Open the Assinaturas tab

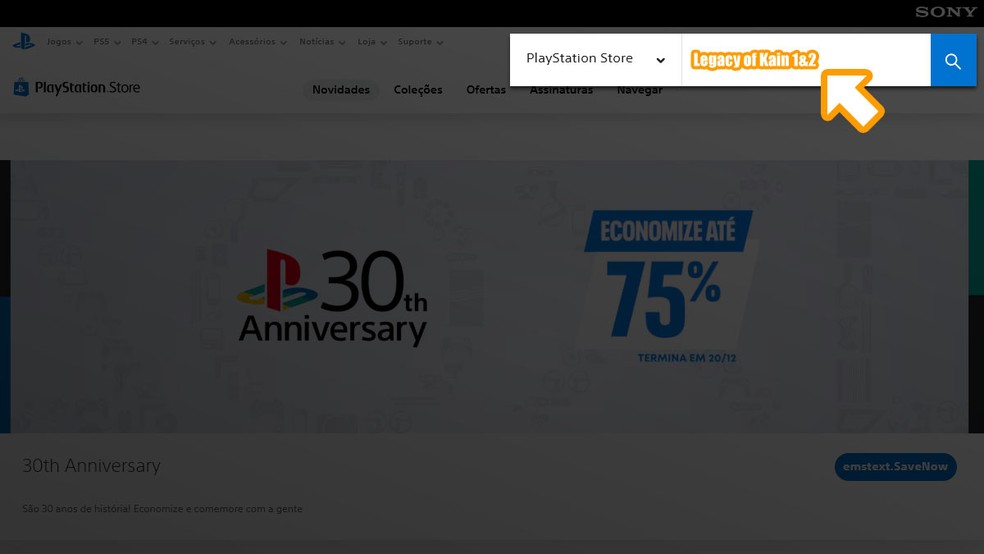(561, 90)
